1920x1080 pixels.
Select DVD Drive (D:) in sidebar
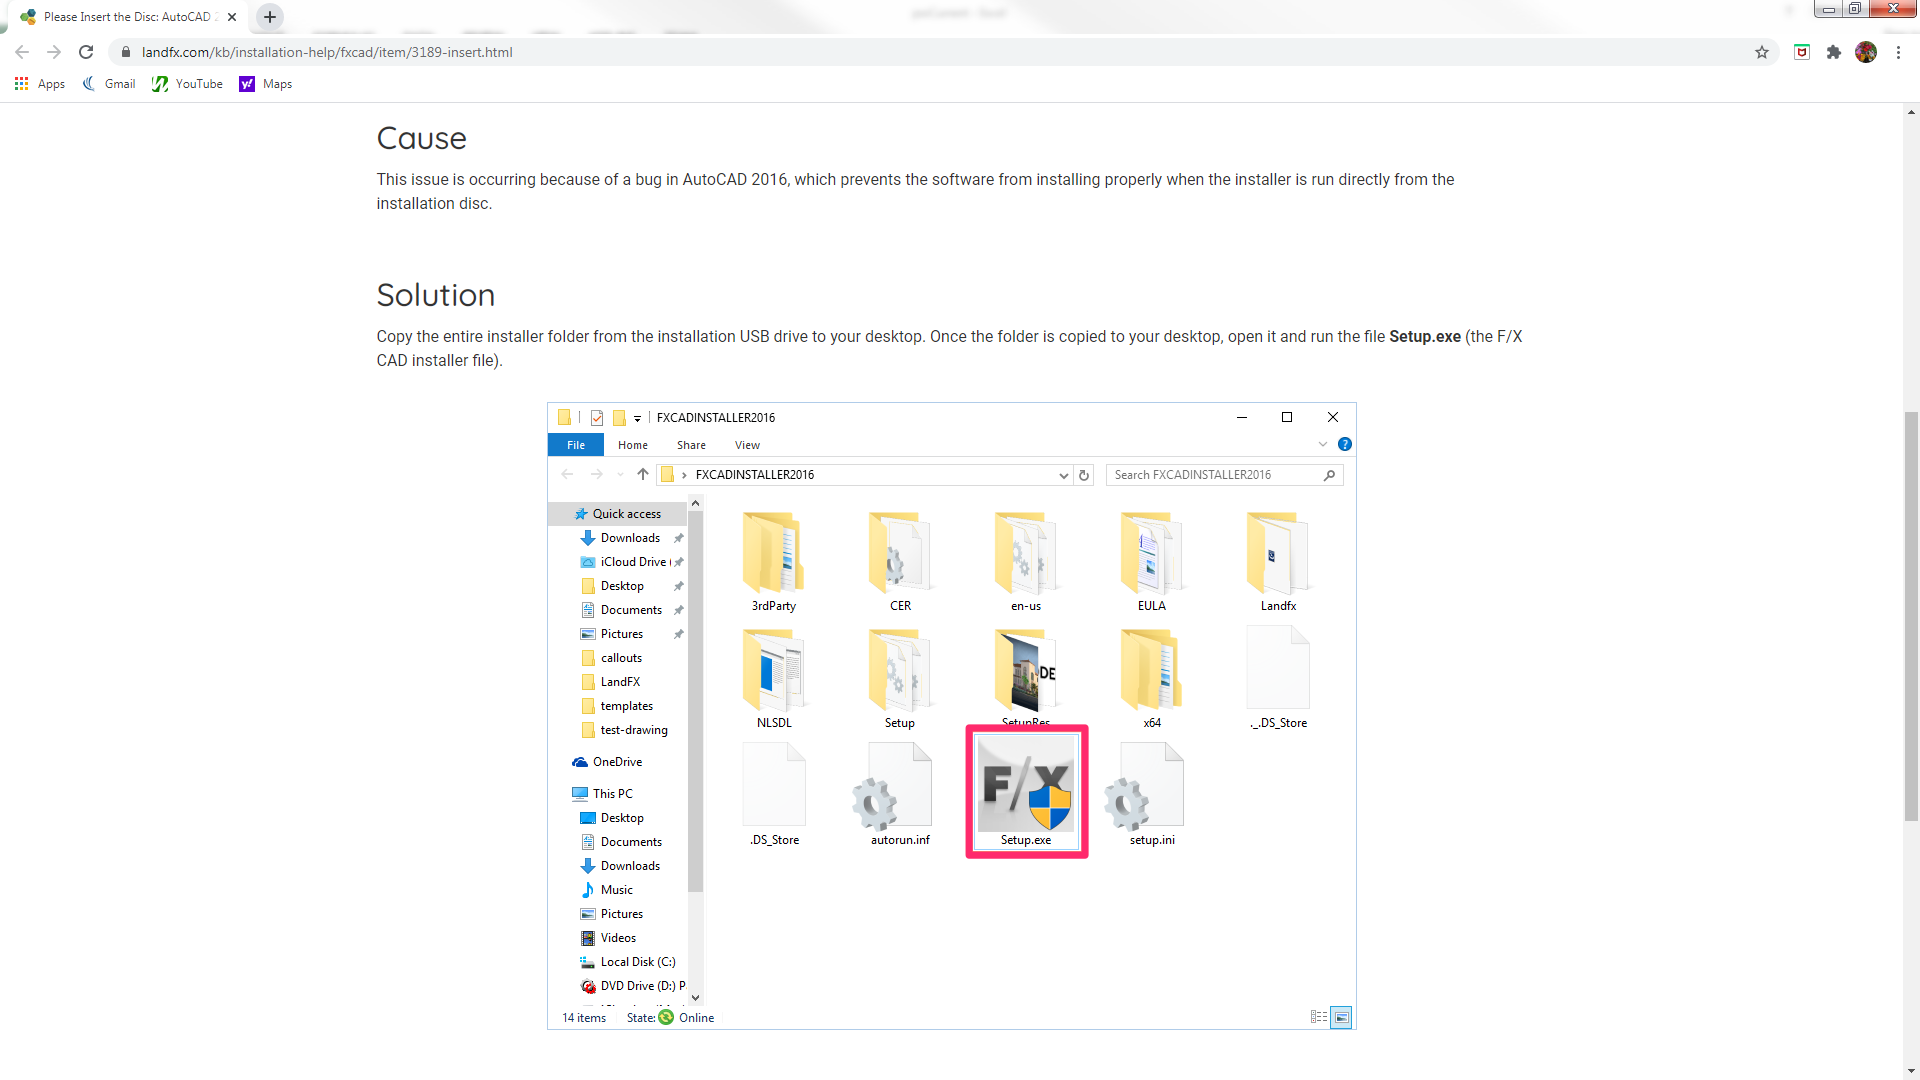point(633,986)
